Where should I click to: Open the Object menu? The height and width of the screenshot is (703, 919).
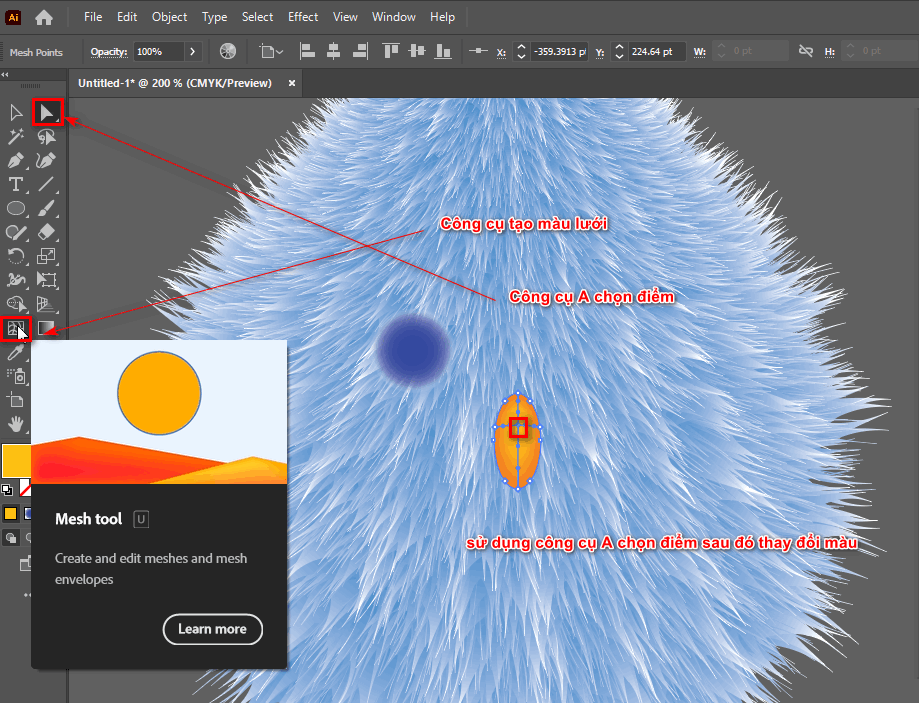169,17
